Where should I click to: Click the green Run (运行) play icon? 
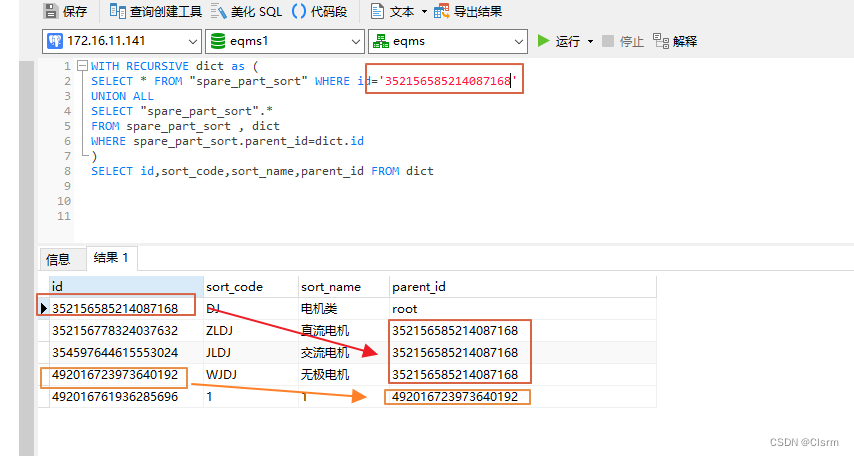coord(543,41)
